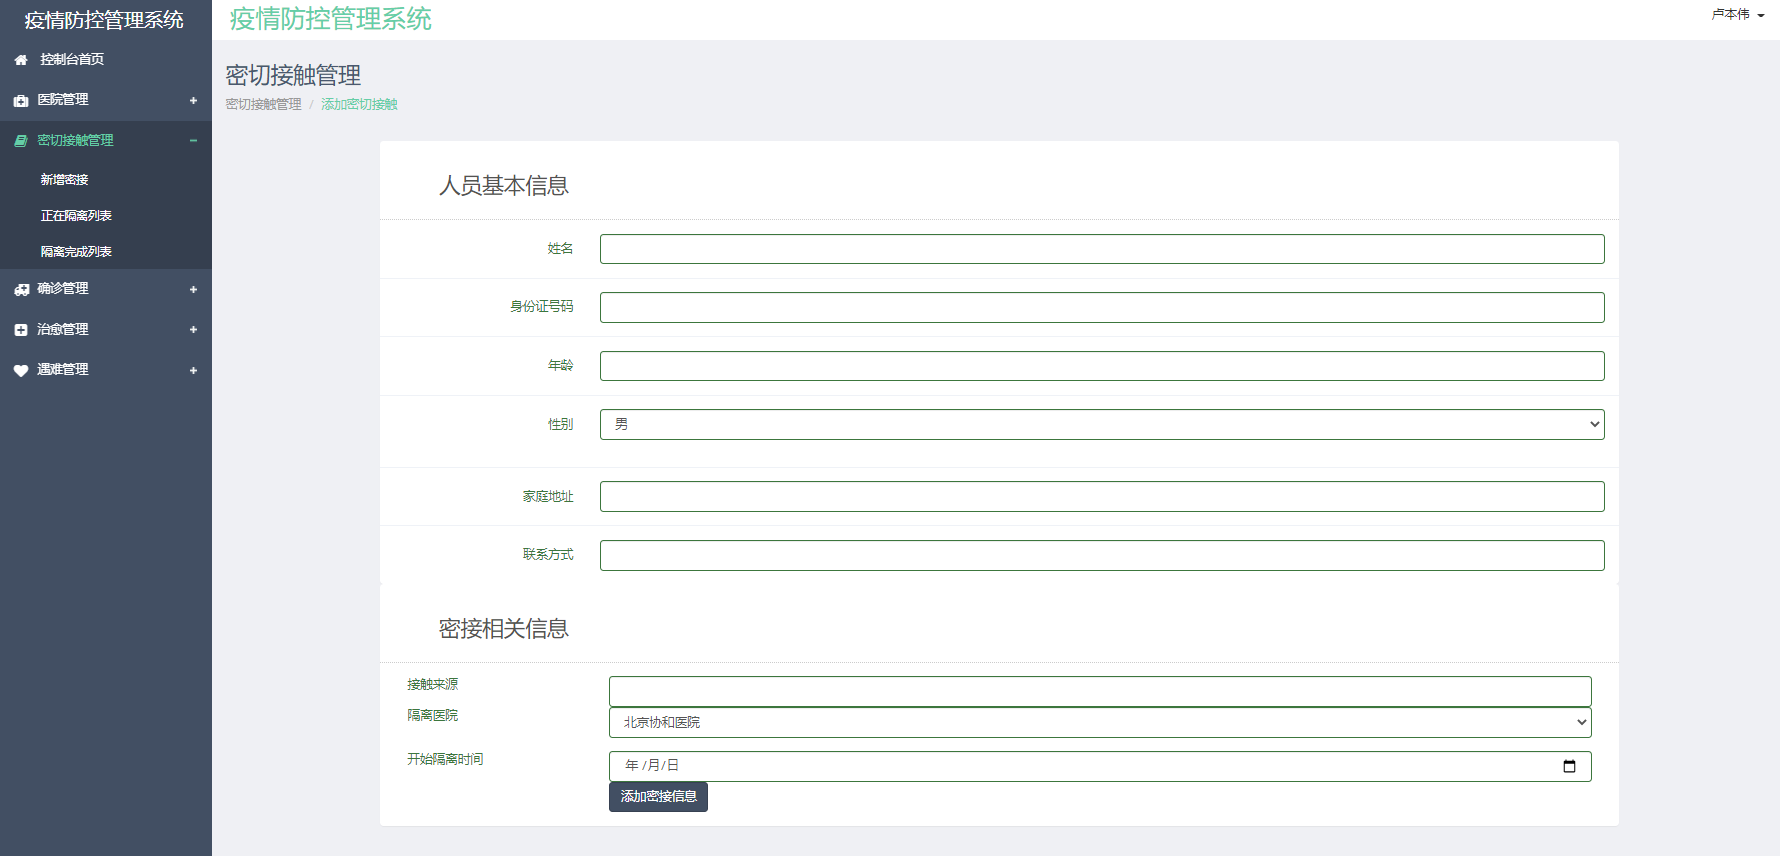This screenshot has height=856, width=1780.
Task: Click the green header title 疫情防控管理系统
Action: point(331,19)
